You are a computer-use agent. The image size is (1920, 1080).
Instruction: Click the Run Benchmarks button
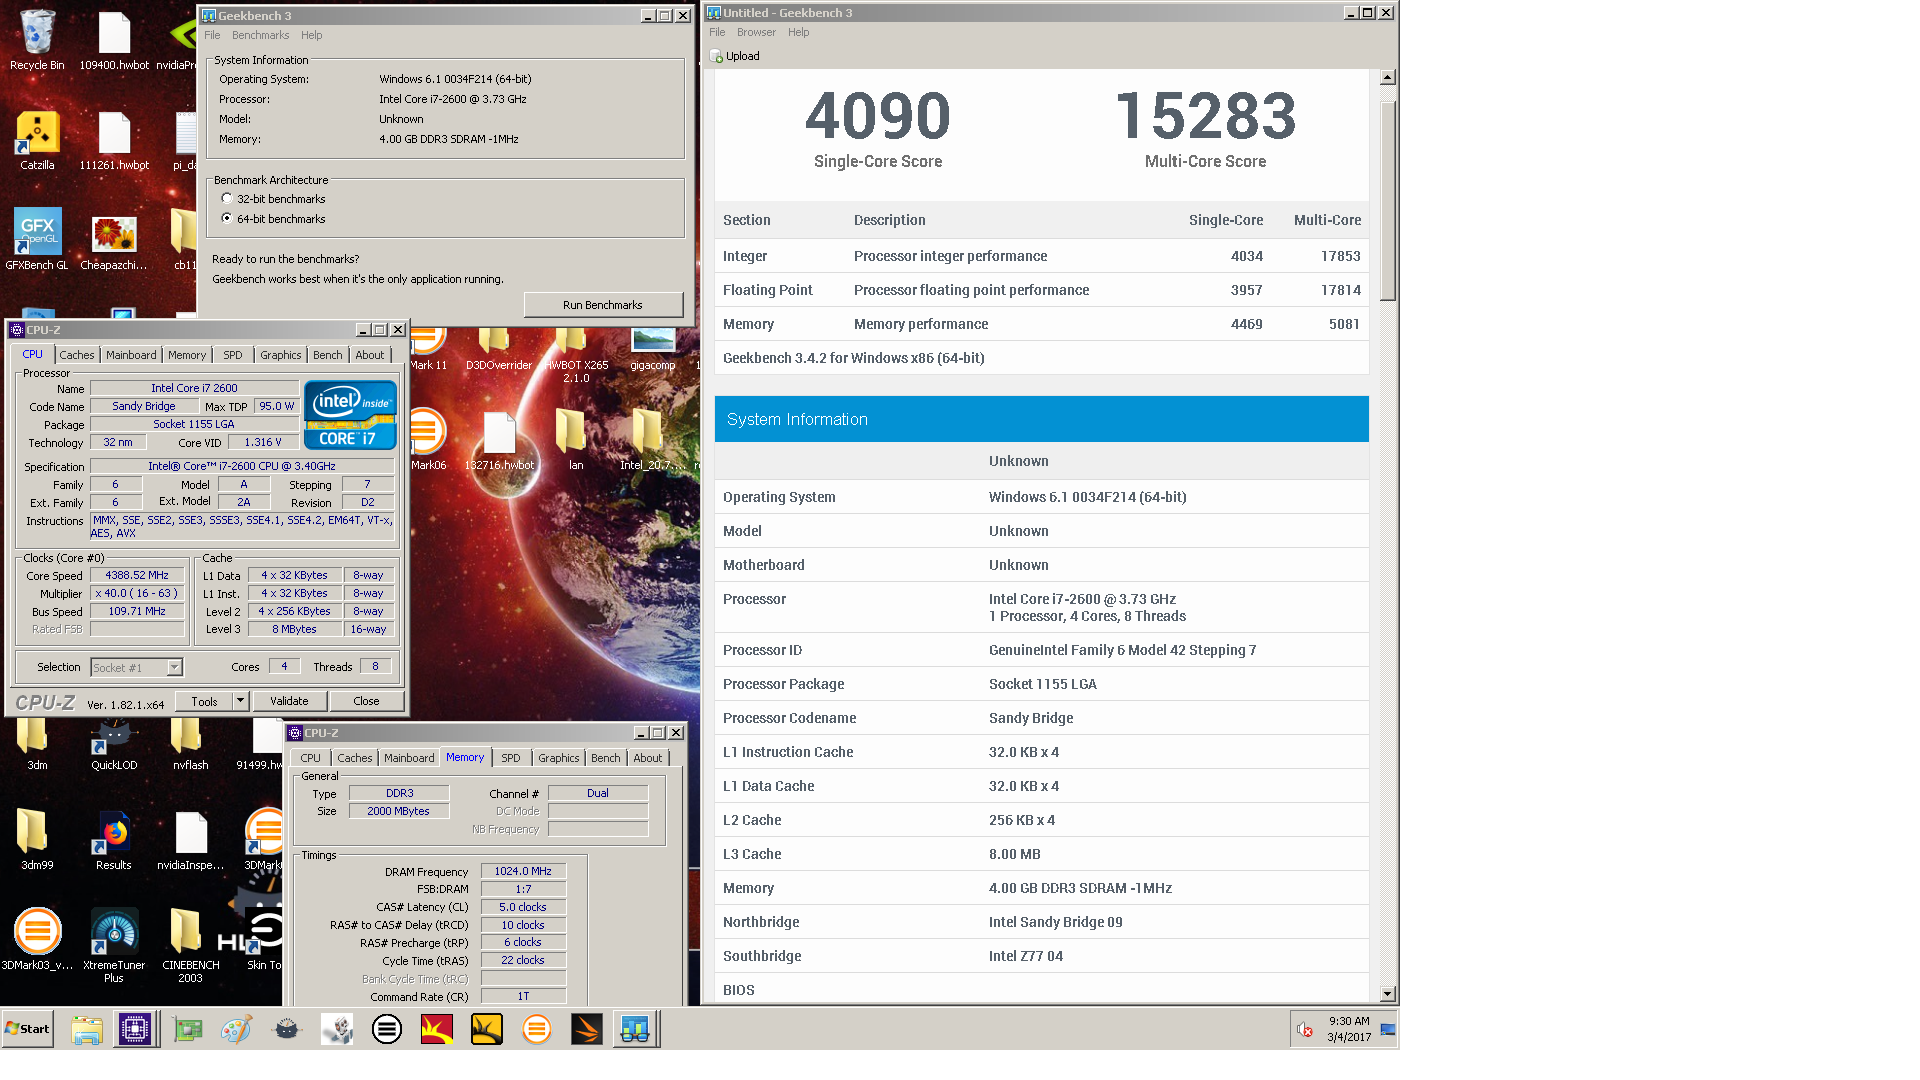point(603,305)
